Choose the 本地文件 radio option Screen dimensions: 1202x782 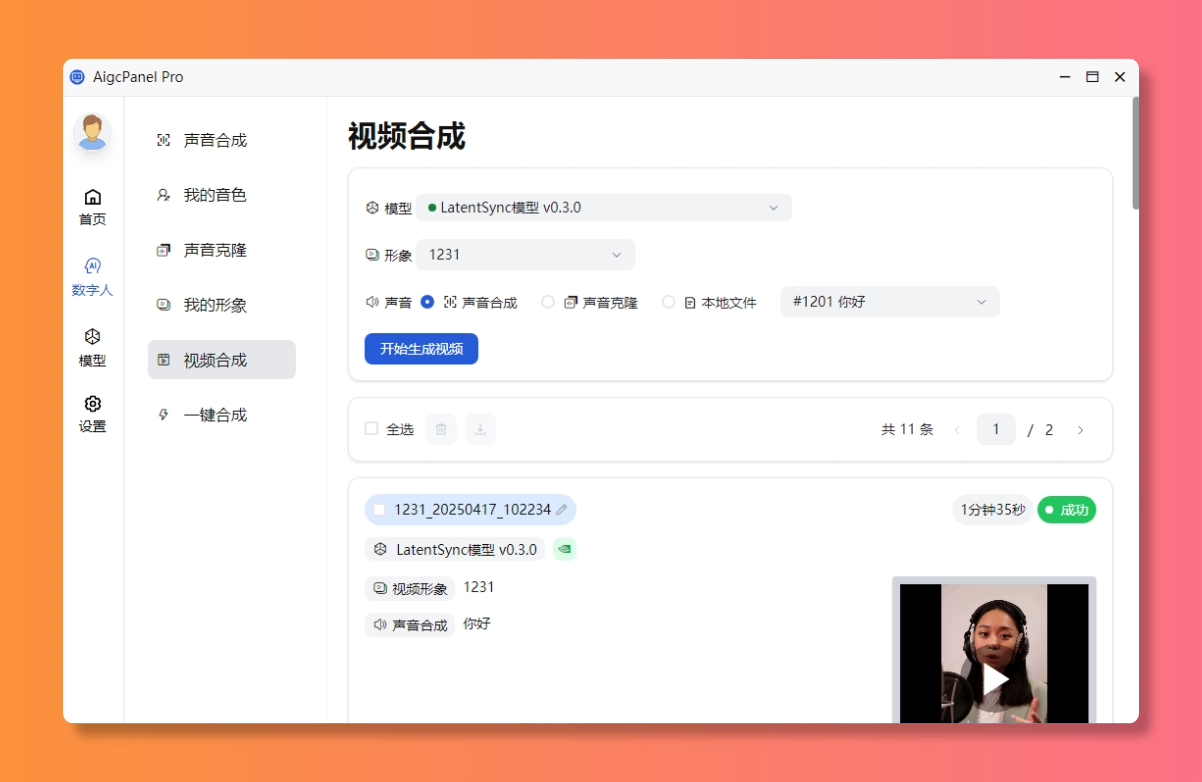(669, 302)
